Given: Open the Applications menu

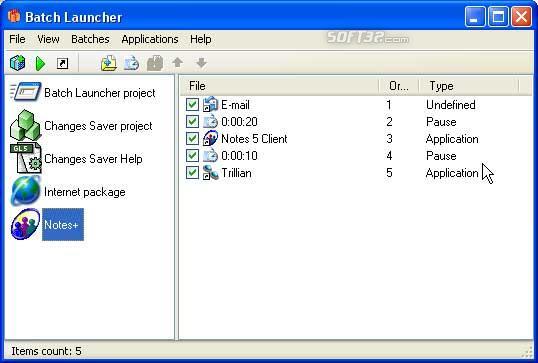Looking at the screenshot, I should pos(150,39).
